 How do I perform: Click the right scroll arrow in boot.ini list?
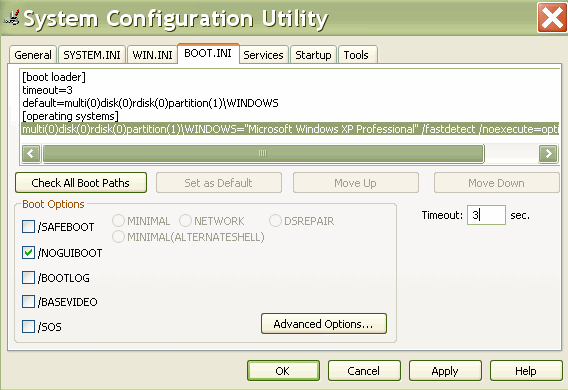[548, 154]
